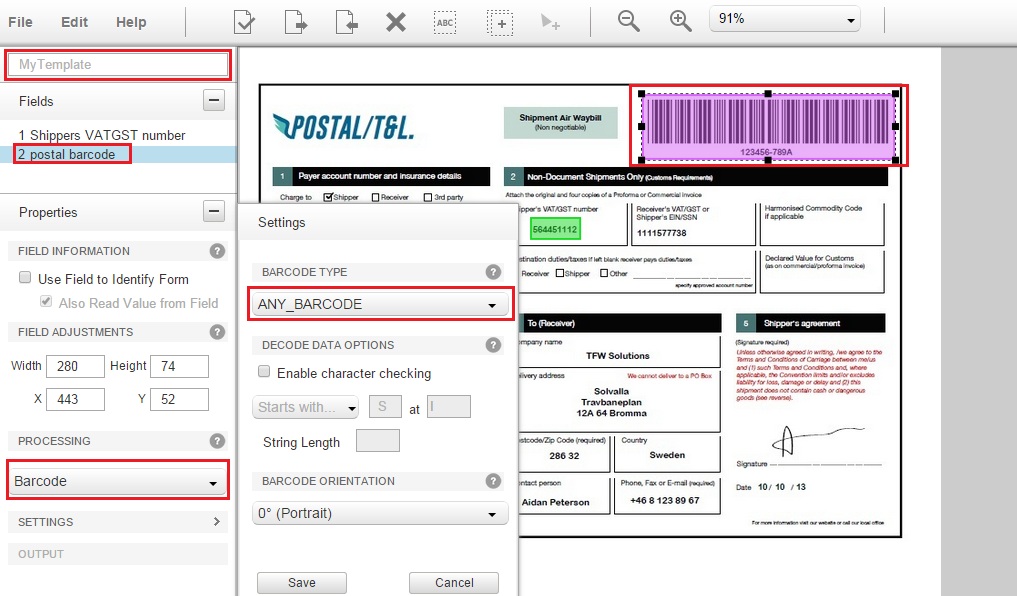1017x596 pixels.
Task: Open help for Barcode Type section
Action: coord(492,272)
